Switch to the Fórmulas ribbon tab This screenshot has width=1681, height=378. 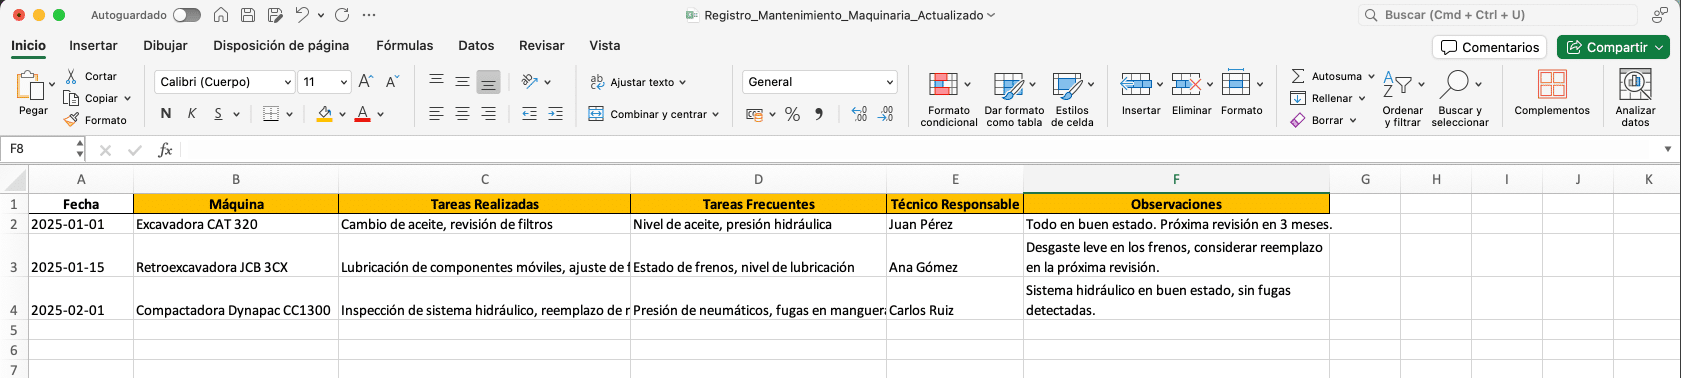point(404,46)
